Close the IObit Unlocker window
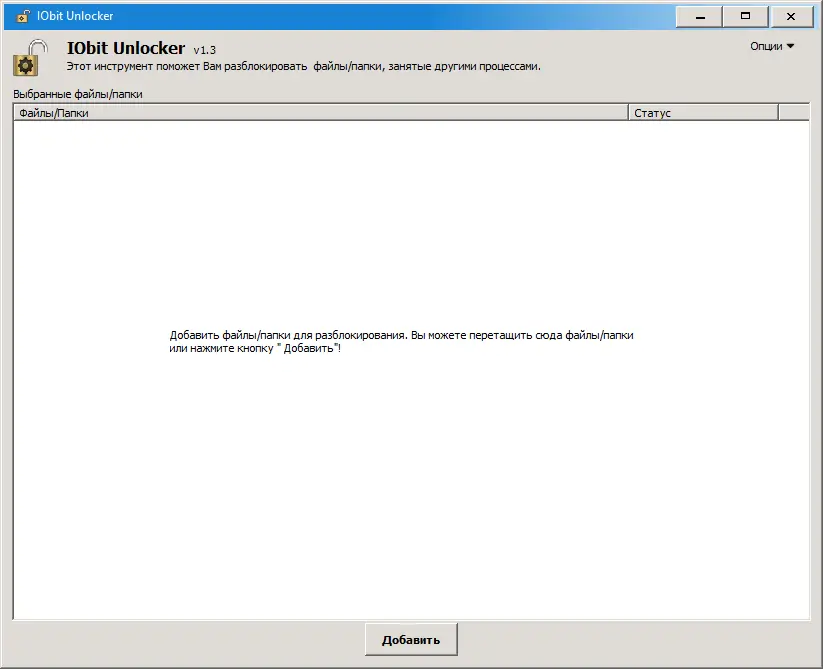Screen dimensions: 823x669 tap(791, 17)
